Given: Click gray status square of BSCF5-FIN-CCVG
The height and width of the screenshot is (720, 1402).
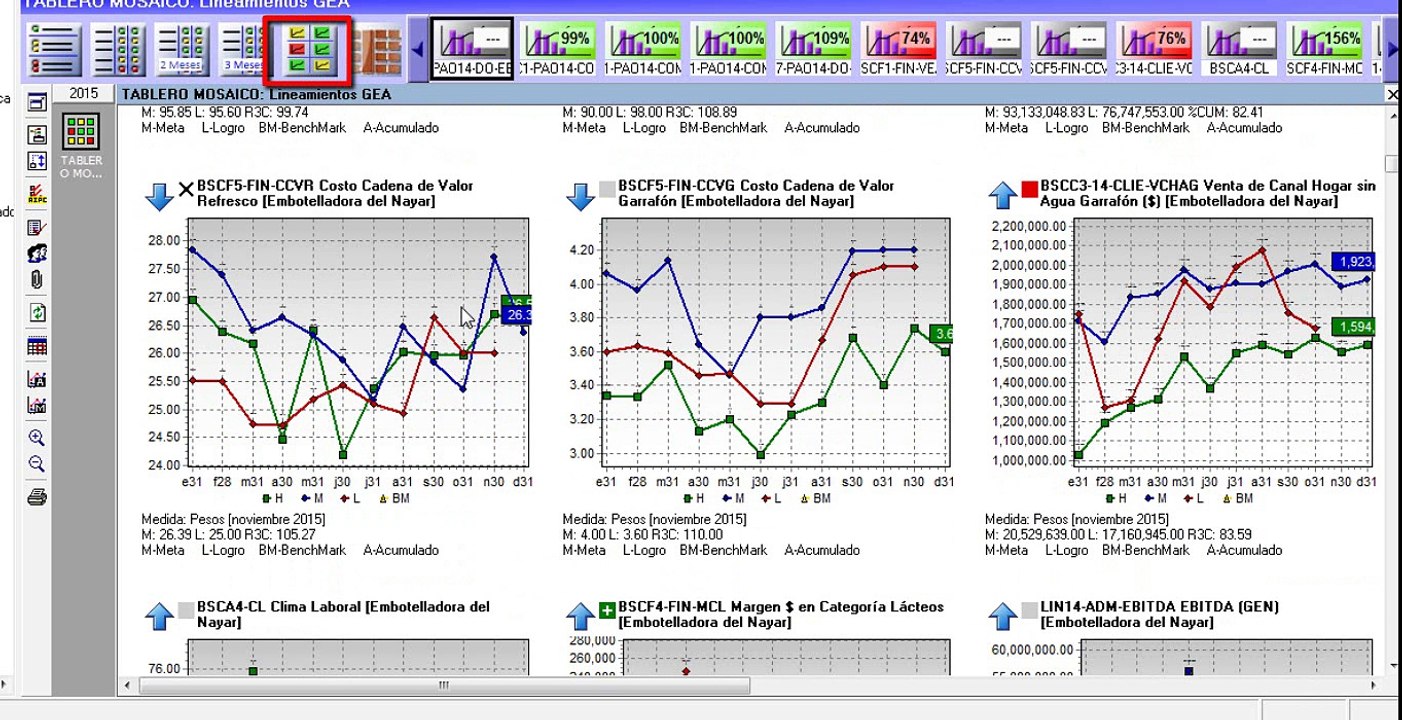Looking at the screenshot, I should 607,189.
